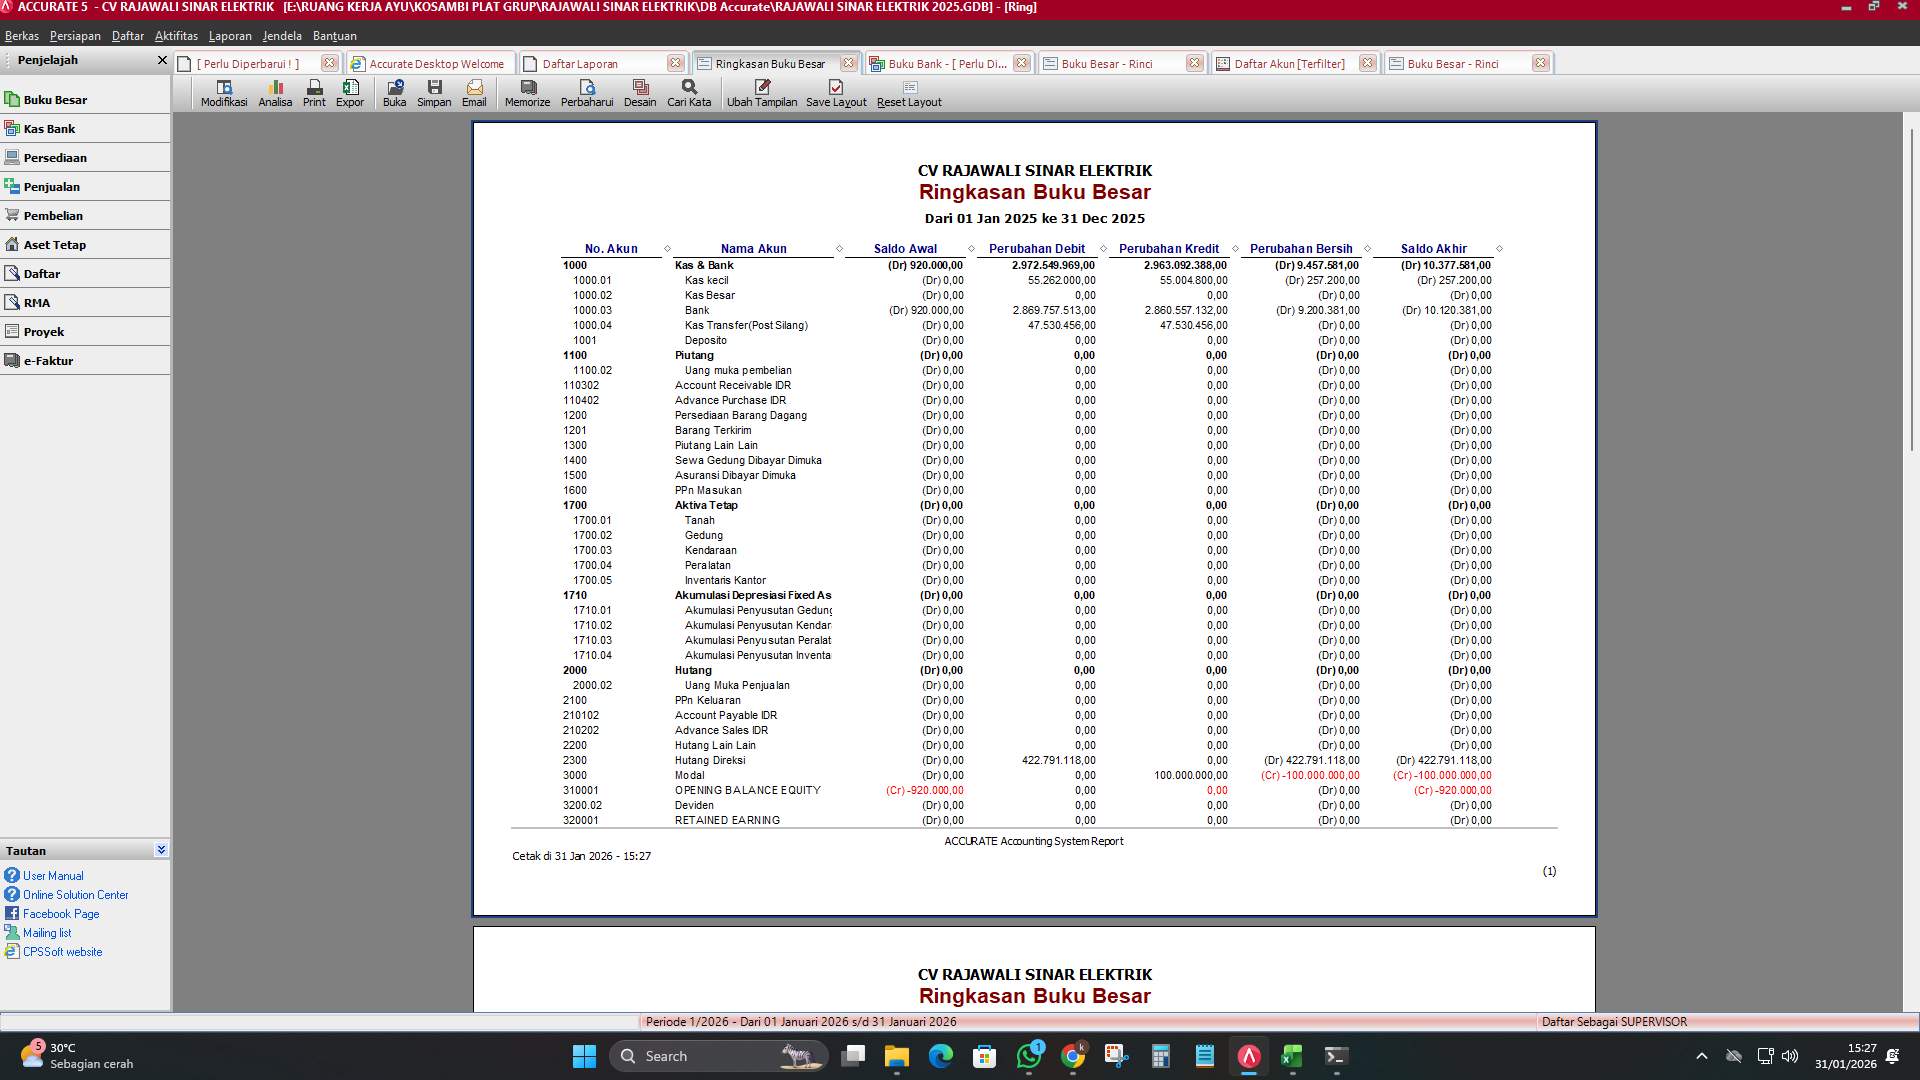
Task: Open the e-Faktur module
Action: [49, 360]
